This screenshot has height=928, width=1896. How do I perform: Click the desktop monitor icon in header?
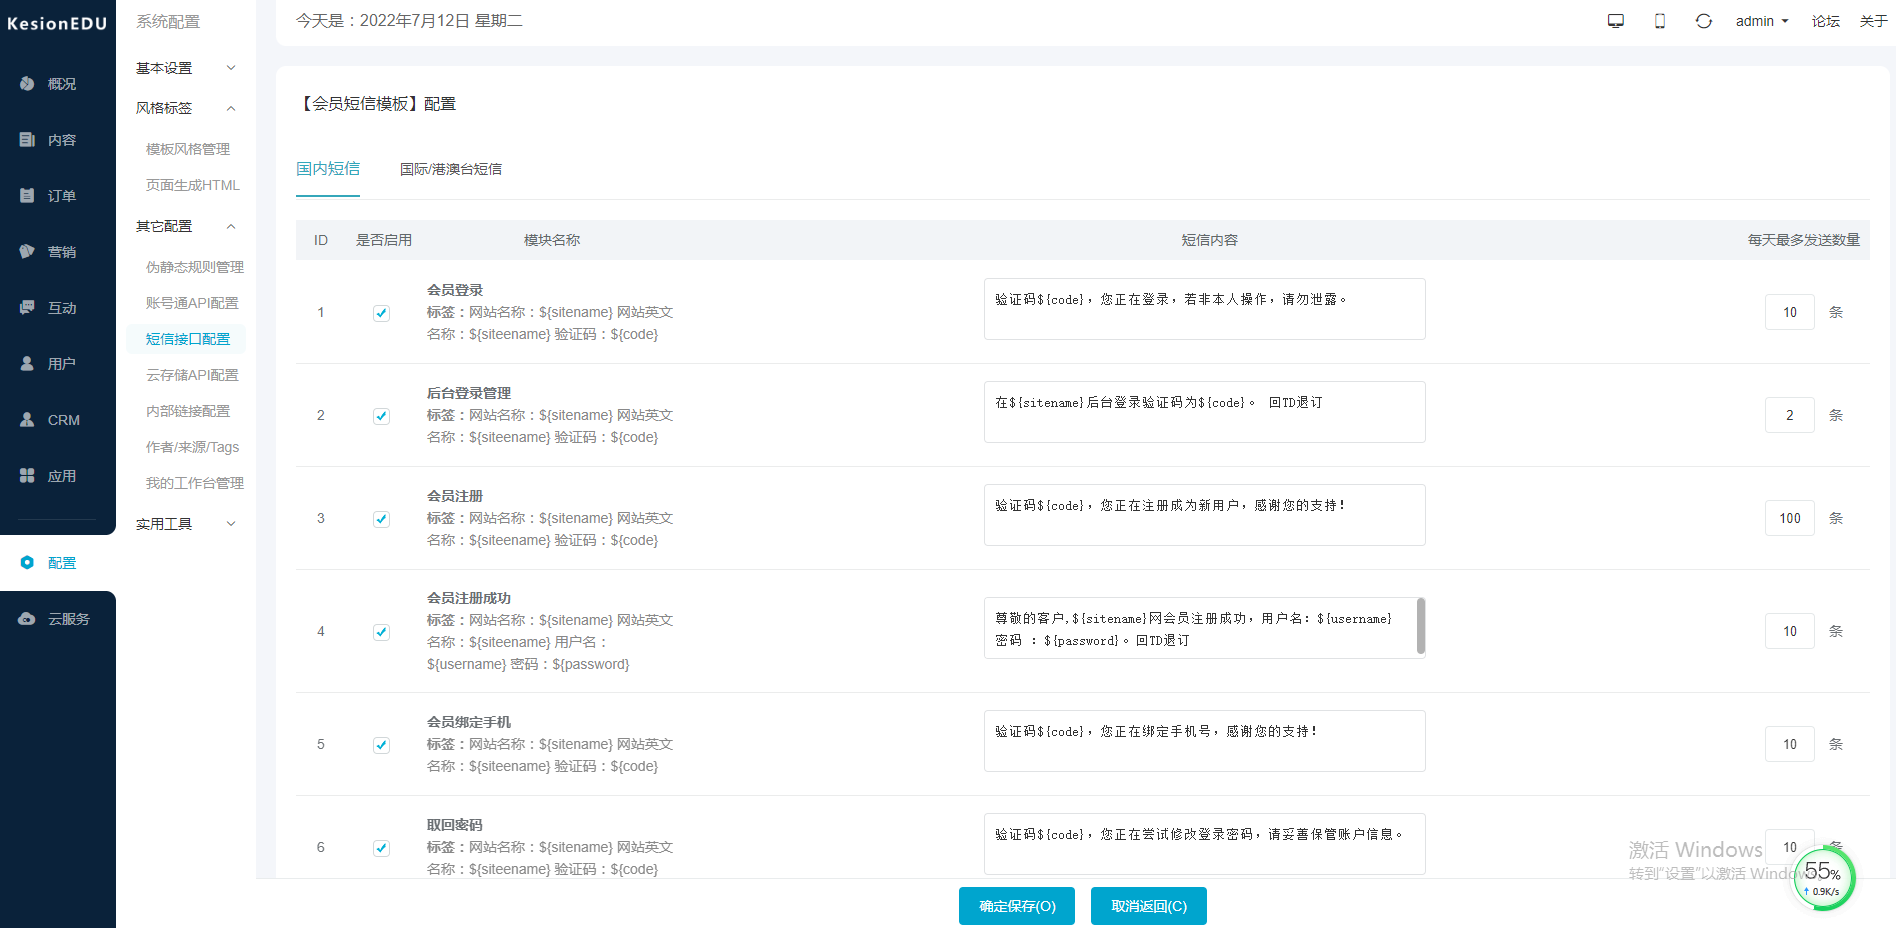[1615, 21]
